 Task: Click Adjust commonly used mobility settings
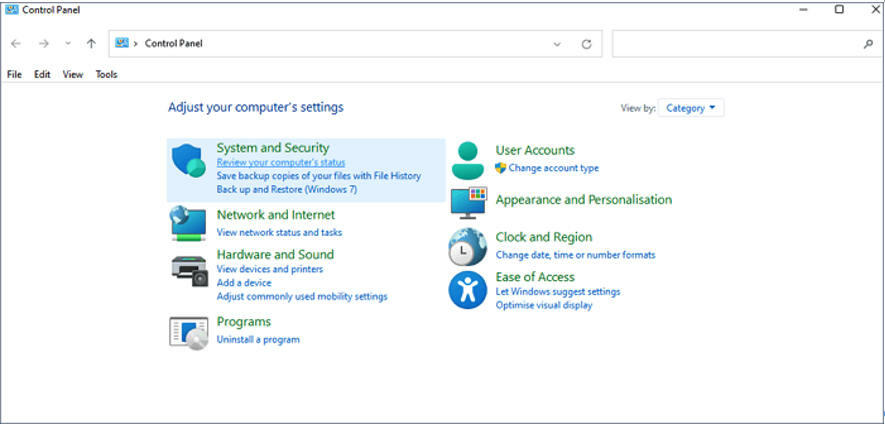point(302,296)
